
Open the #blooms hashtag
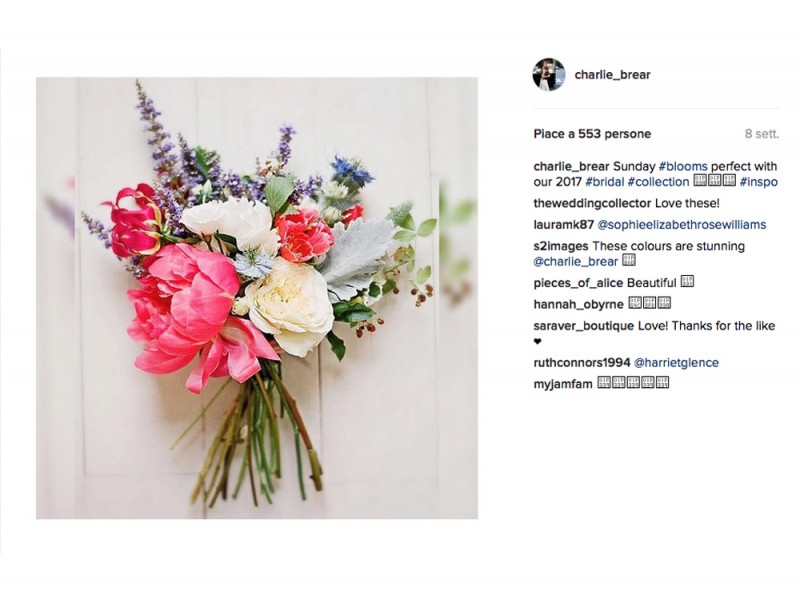(683, 166)
